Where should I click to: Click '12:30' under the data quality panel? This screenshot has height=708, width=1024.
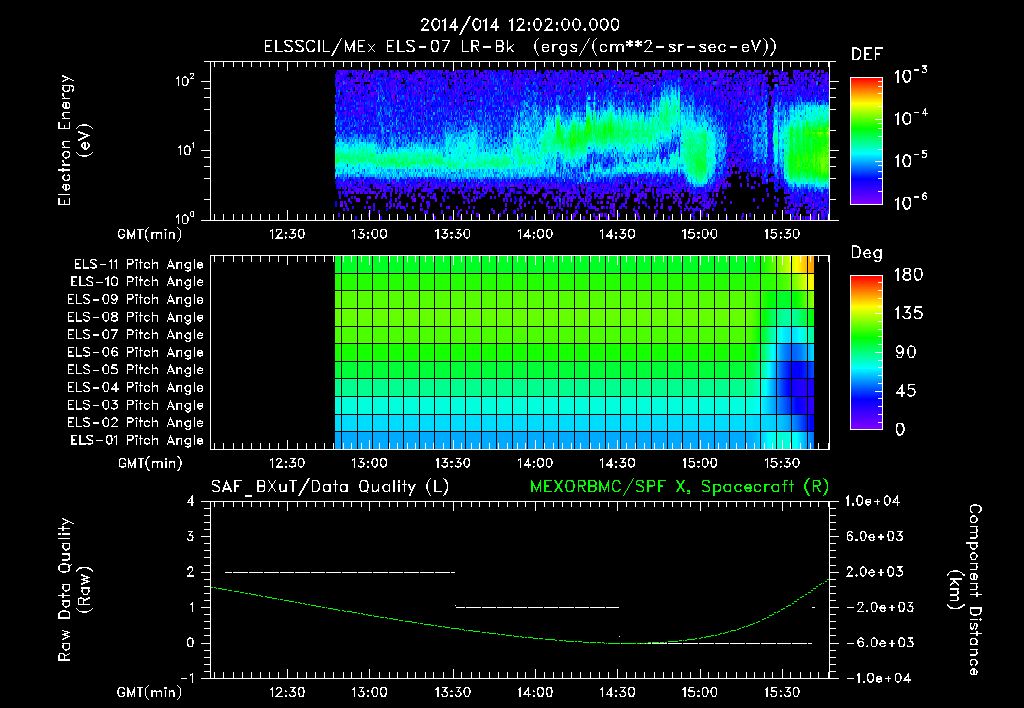[287, 693]
